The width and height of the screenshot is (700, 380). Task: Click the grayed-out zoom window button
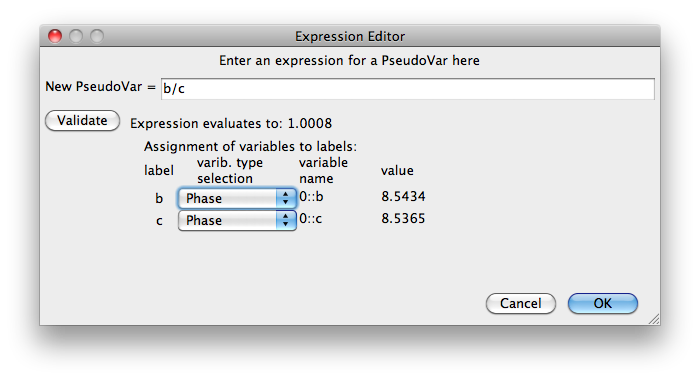tap(97, 36)
